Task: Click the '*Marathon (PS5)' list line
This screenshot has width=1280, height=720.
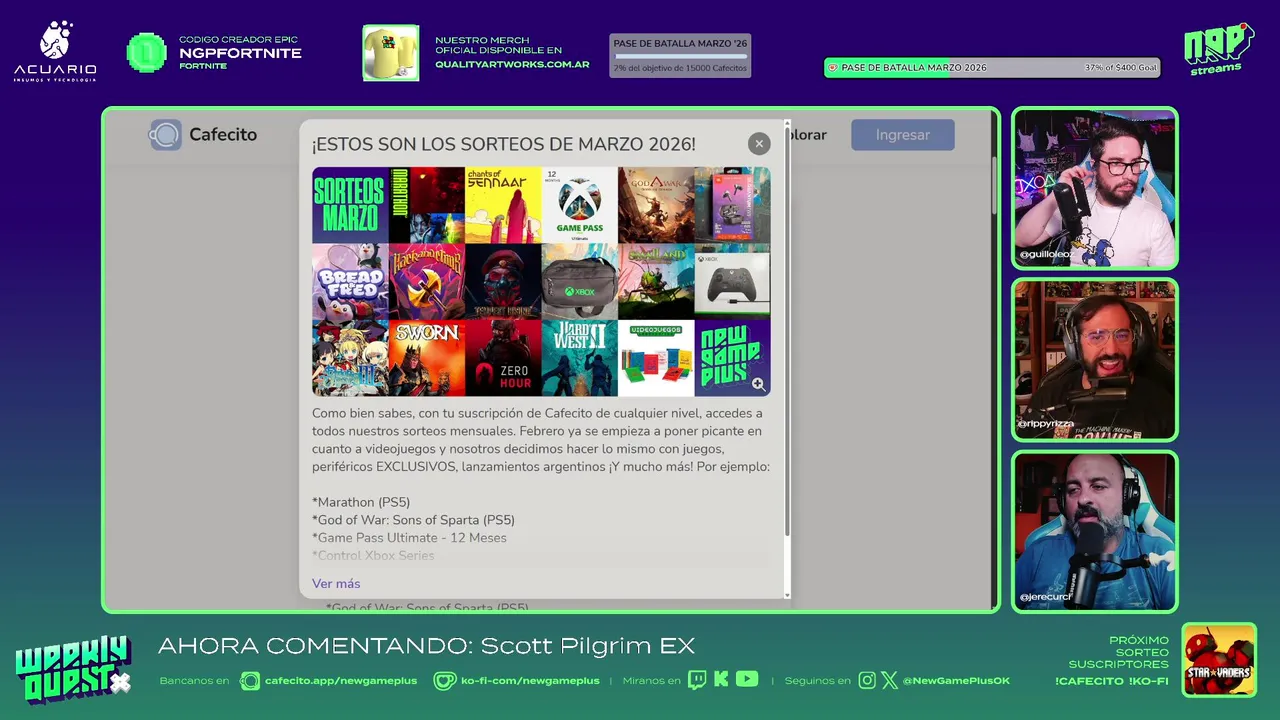Action: [361, 502]
